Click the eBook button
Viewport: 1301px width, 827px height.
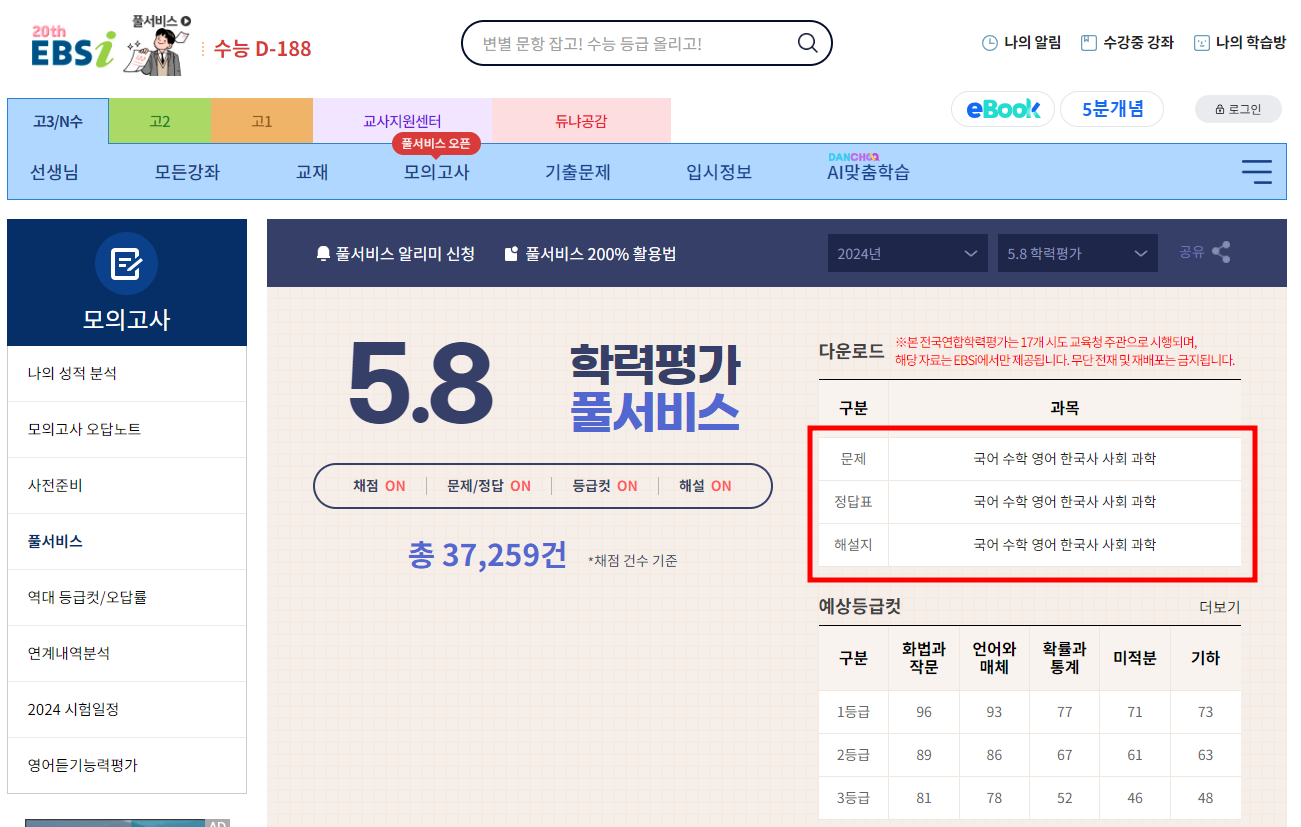coord(1002,110)
